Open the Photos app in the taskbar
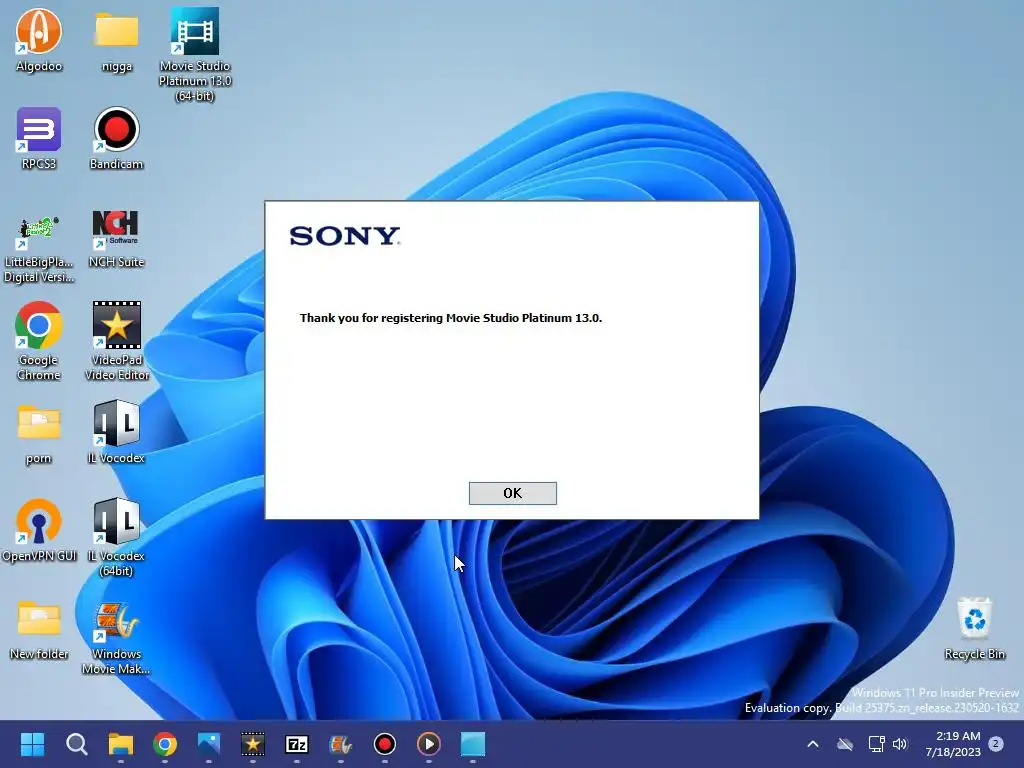 point(209,744)
